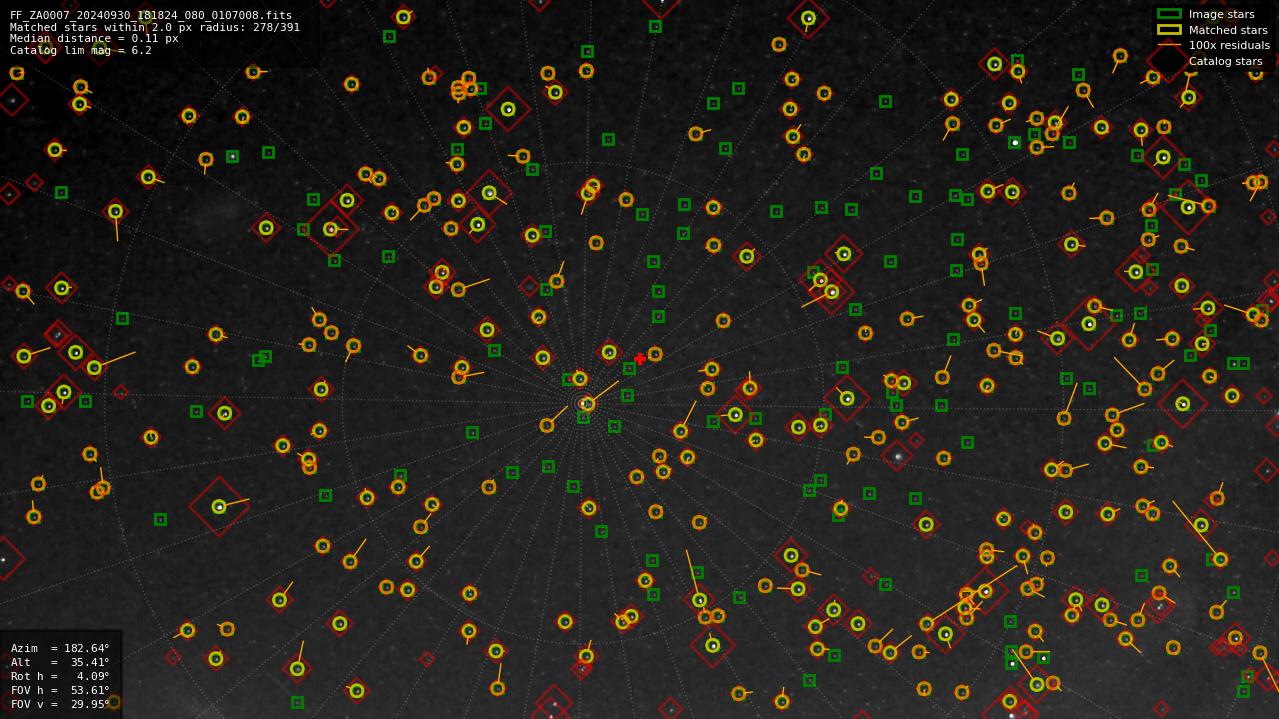Click the green Image stars legend swatch

click(1169, 14)
